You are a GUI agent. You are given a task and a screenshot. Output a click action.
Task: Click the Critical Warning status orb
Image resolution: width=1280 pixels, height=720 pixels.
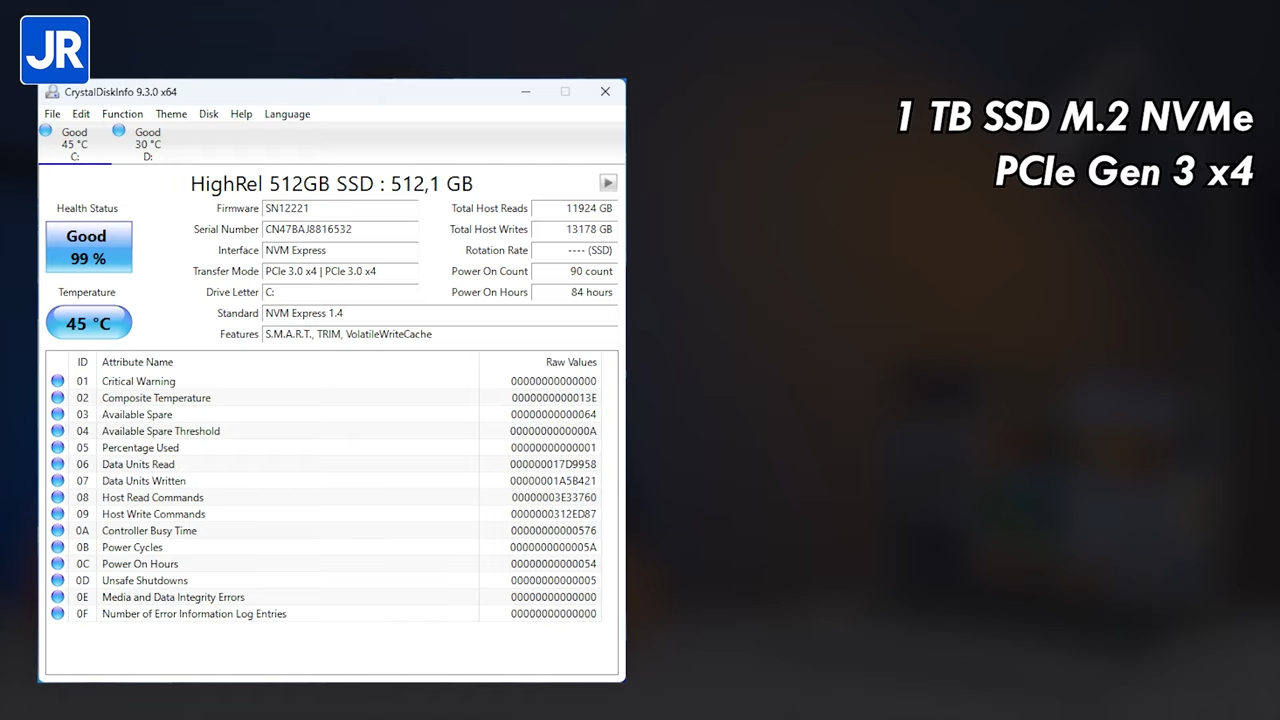58,381
